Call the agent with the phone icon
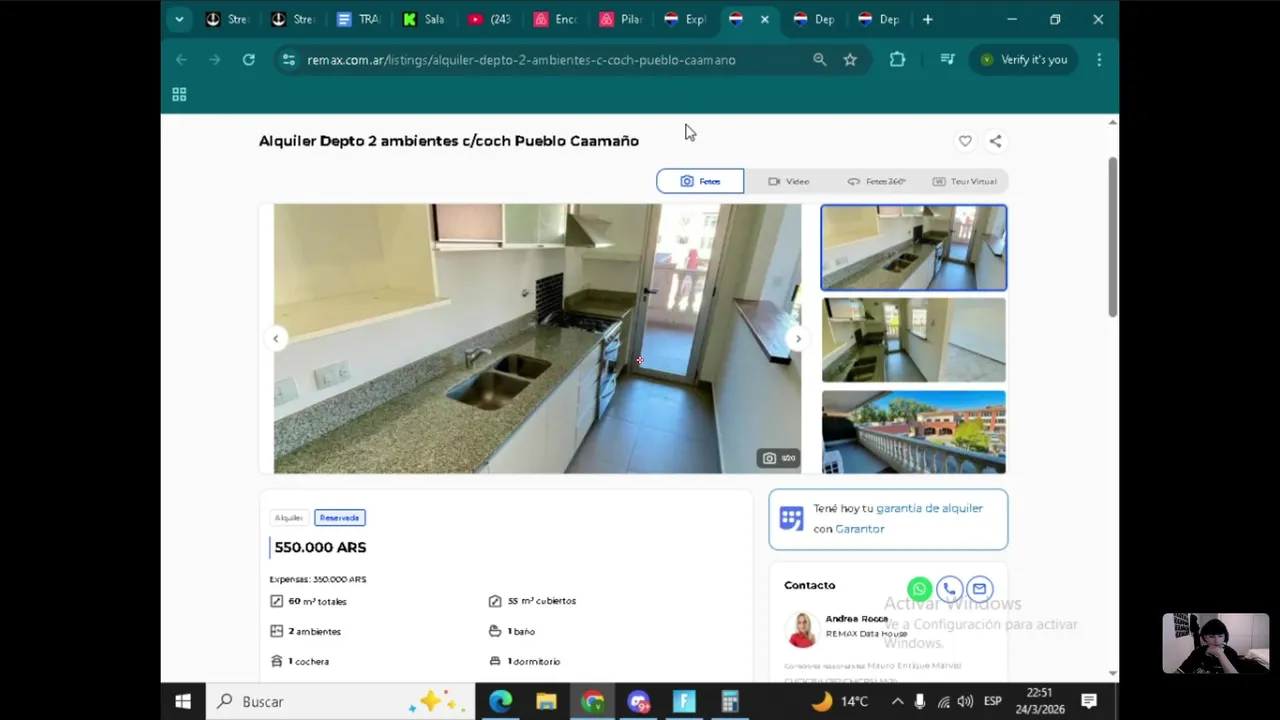Image resolution: width=1280 pixels, height=720 pixels. tap(949, 589)
